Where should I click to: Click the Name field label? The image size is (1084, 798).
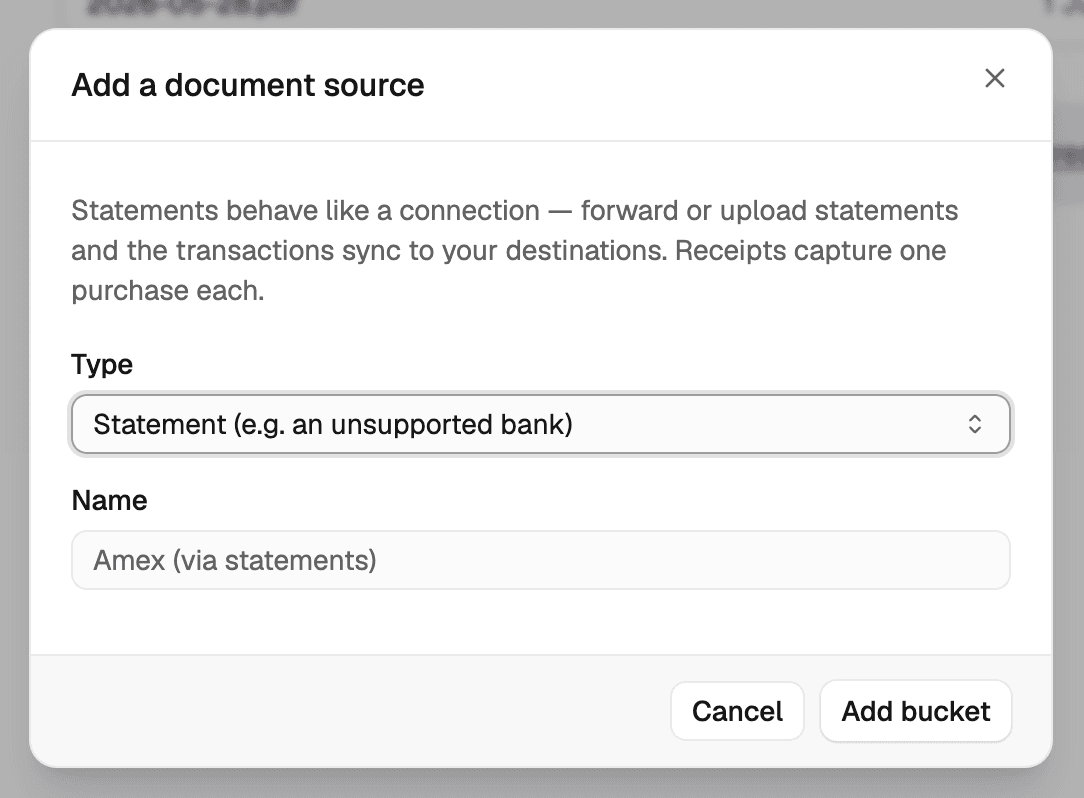109,500
